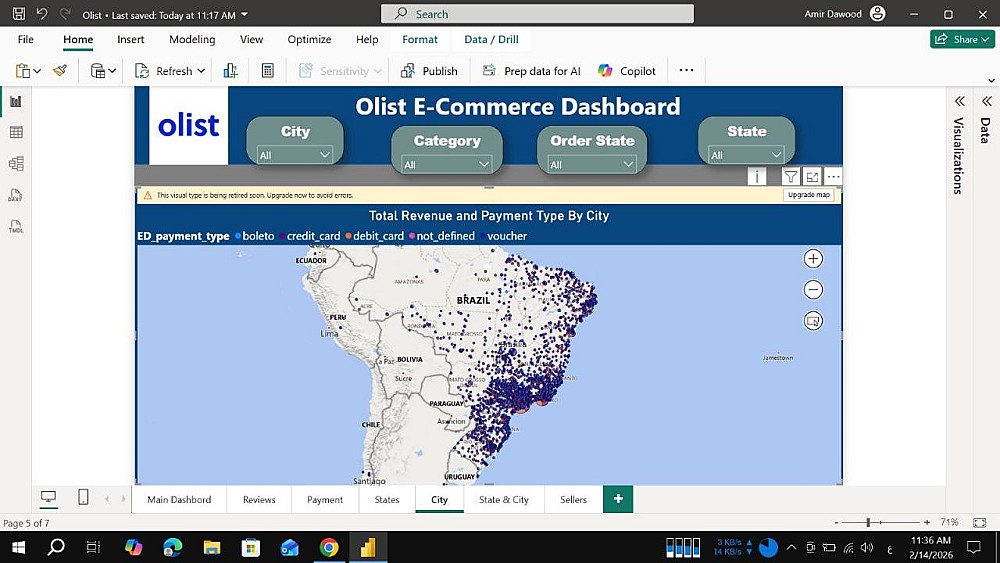The width and height of the screenshot is (1000, 563).
Task: Click the zoom slider handle
Action: coord(868,522)
